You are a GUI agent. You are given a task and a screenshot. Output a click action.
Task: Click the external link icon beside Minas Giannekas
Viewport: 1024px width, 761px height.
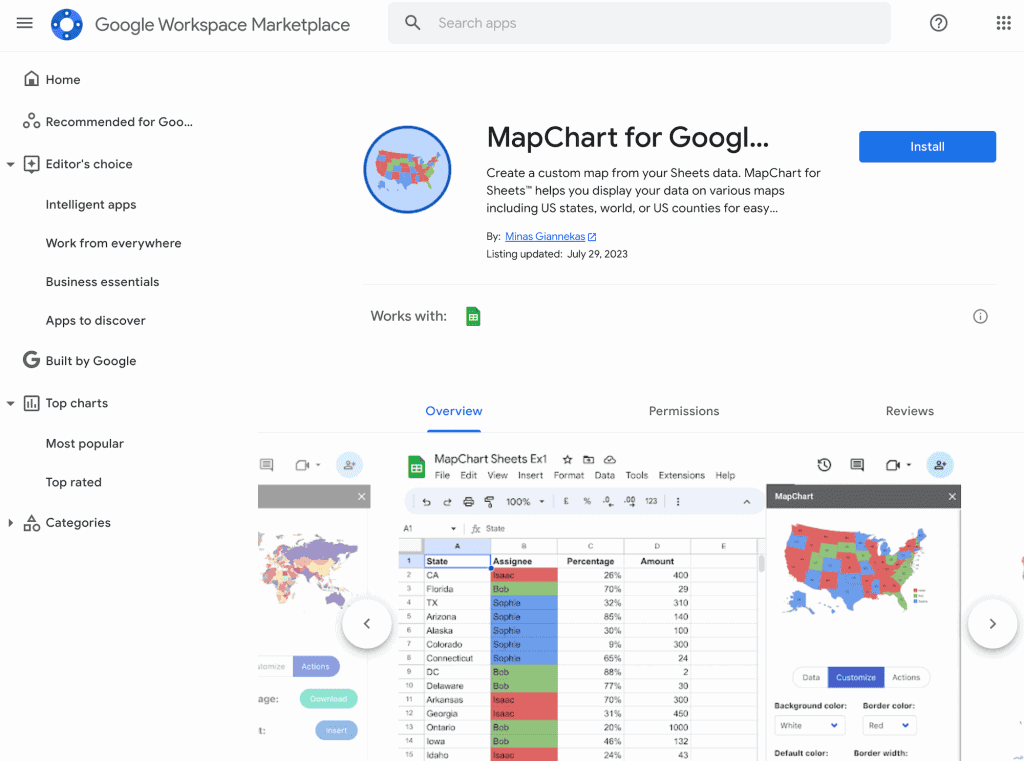point(592,237)
